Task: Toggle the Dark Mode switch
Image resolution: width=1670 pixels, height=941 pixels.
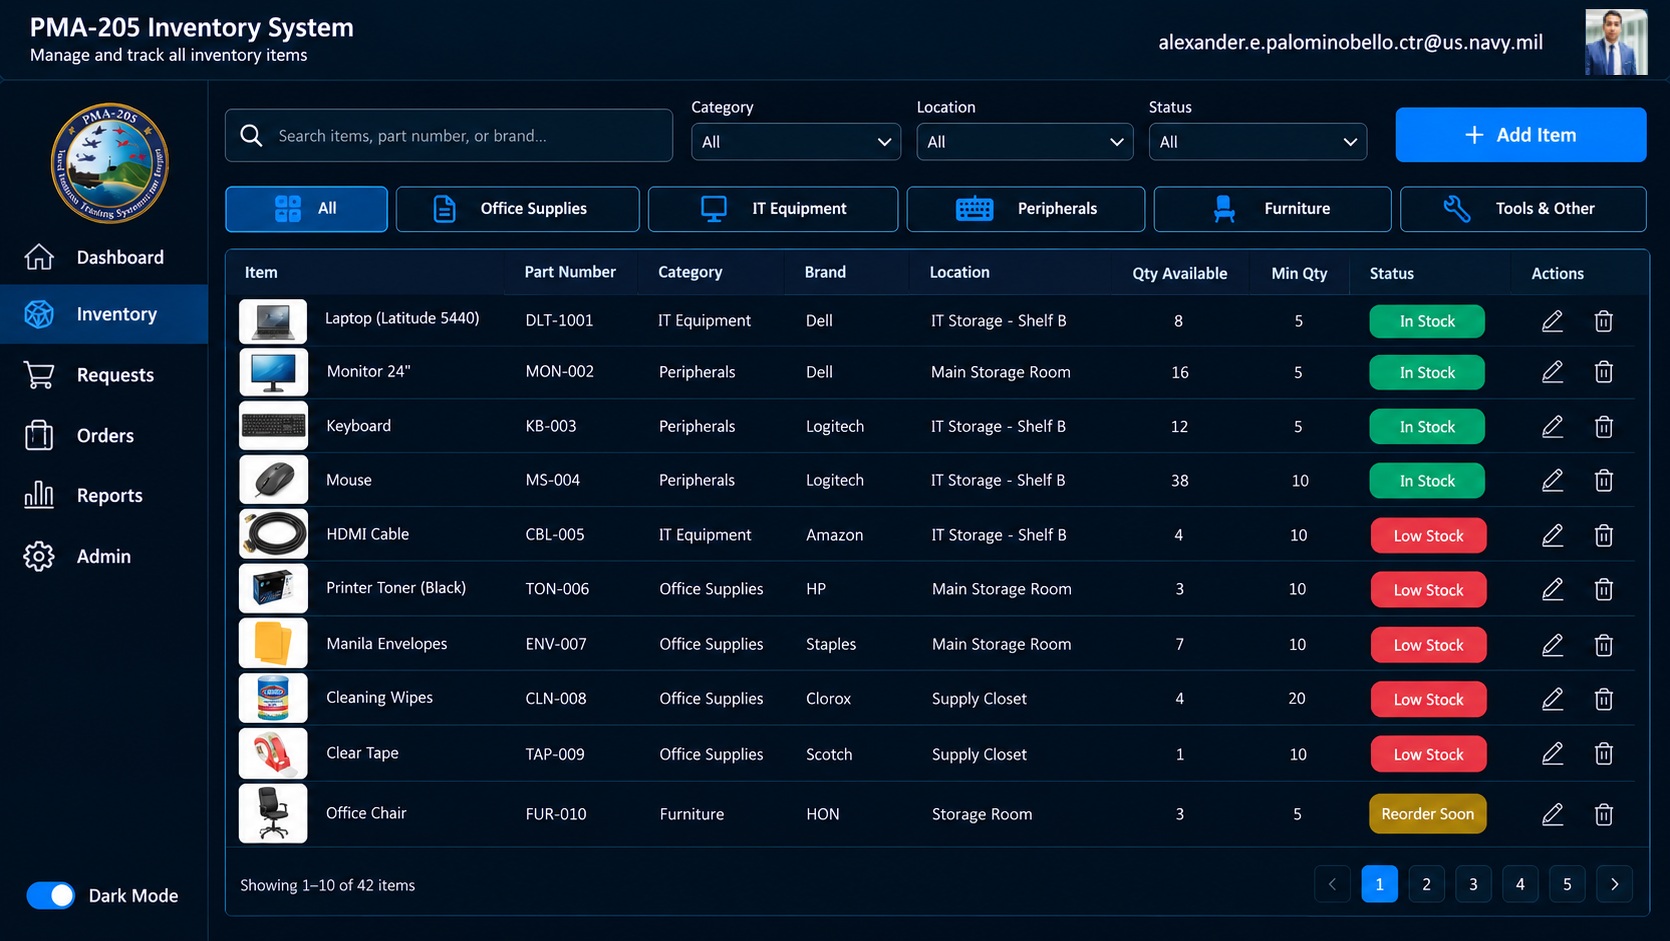Action: click(x=50, y=895)
